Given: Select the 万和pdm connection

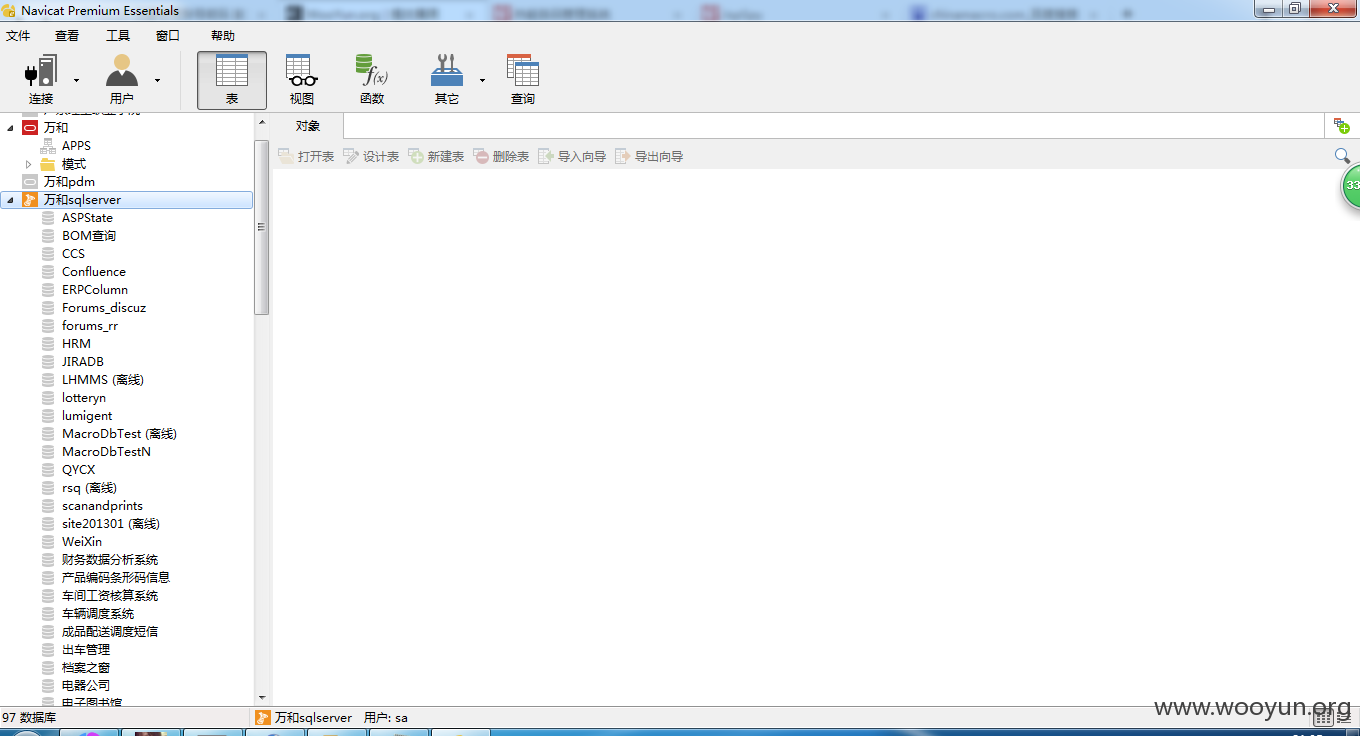Looking at the screenshot, I should pos(69,182).
